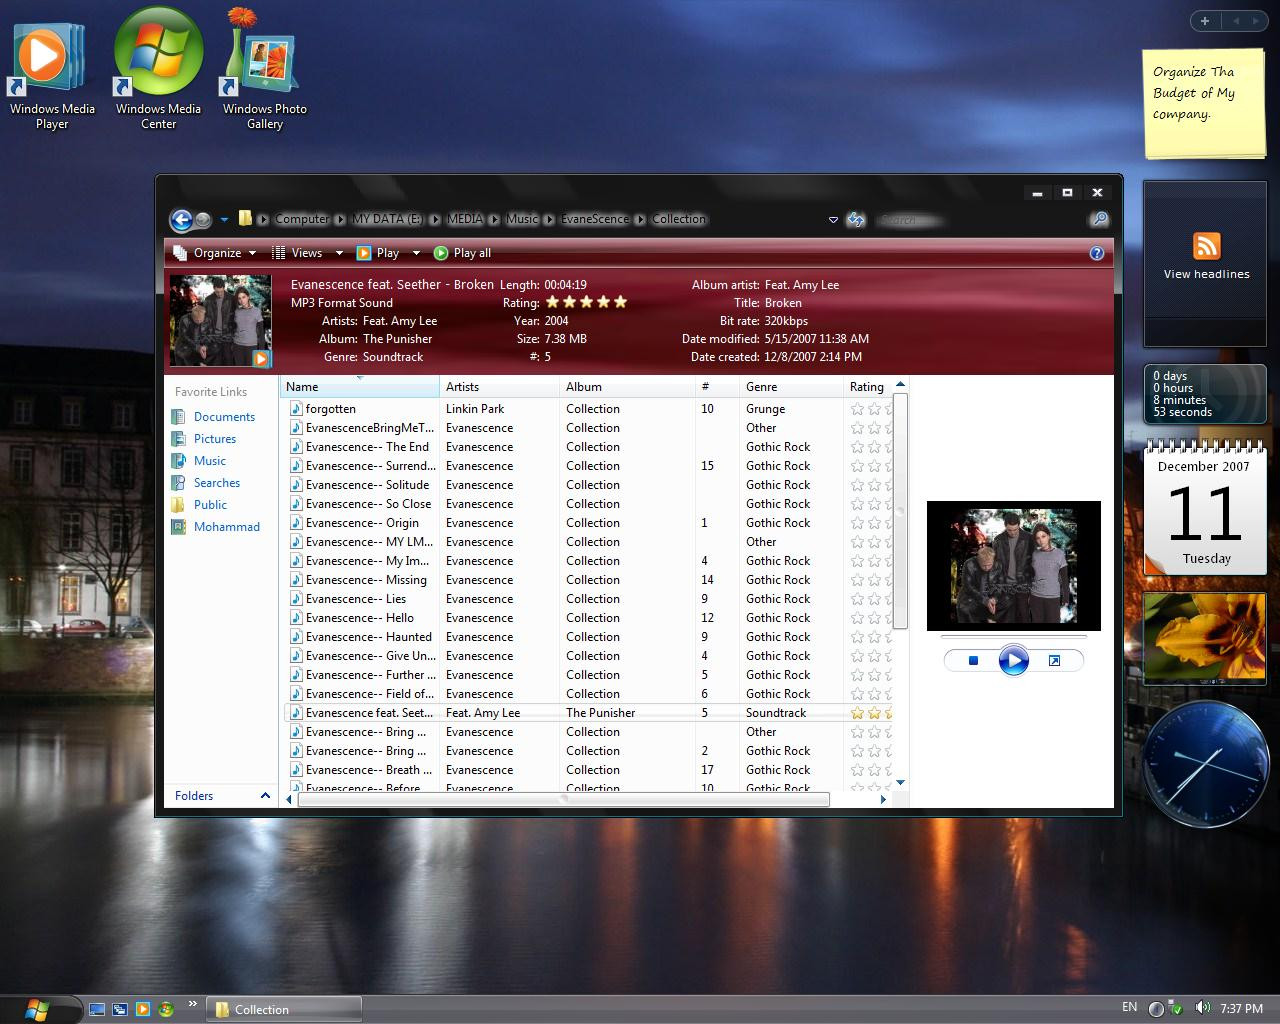The height and width of the screenshot is (1024, 1280).
Task: Click the album art thumbnail in details pane
Action: tap(220, 321)
